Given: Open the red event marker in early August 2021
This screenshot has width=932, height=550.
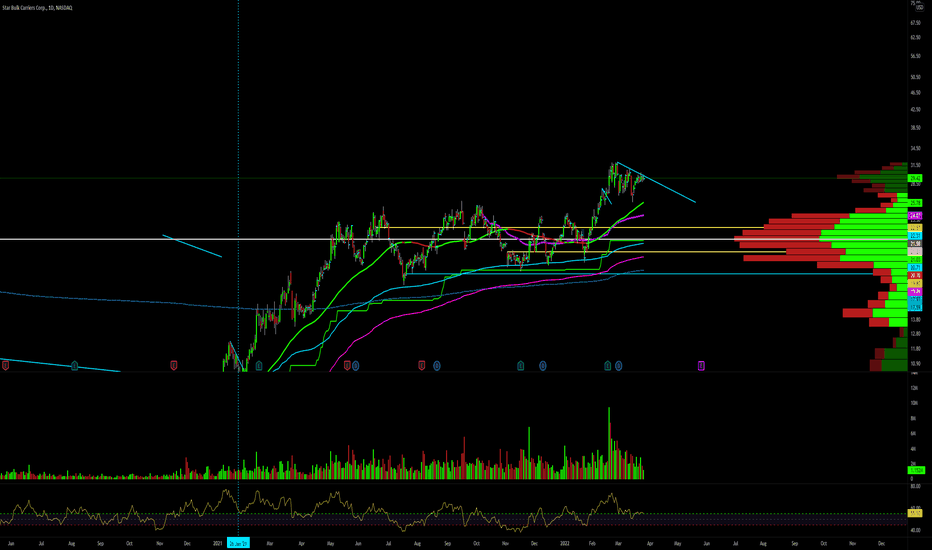Looking at the screenshot, I should (421, 366).
